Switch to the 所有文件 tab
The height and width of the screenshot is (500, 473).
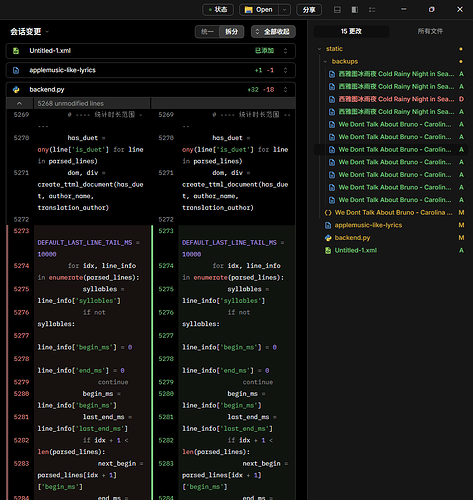pyautogui.click(x=430, y=31)
